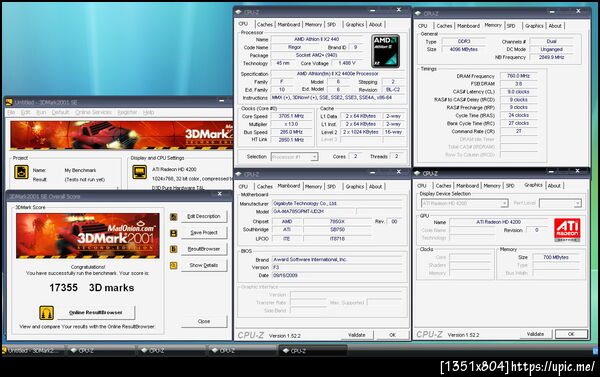Select CPU tab in CPU-Z Memory window
This screenshot has height=377, width=600.
[x=422, y=26]
